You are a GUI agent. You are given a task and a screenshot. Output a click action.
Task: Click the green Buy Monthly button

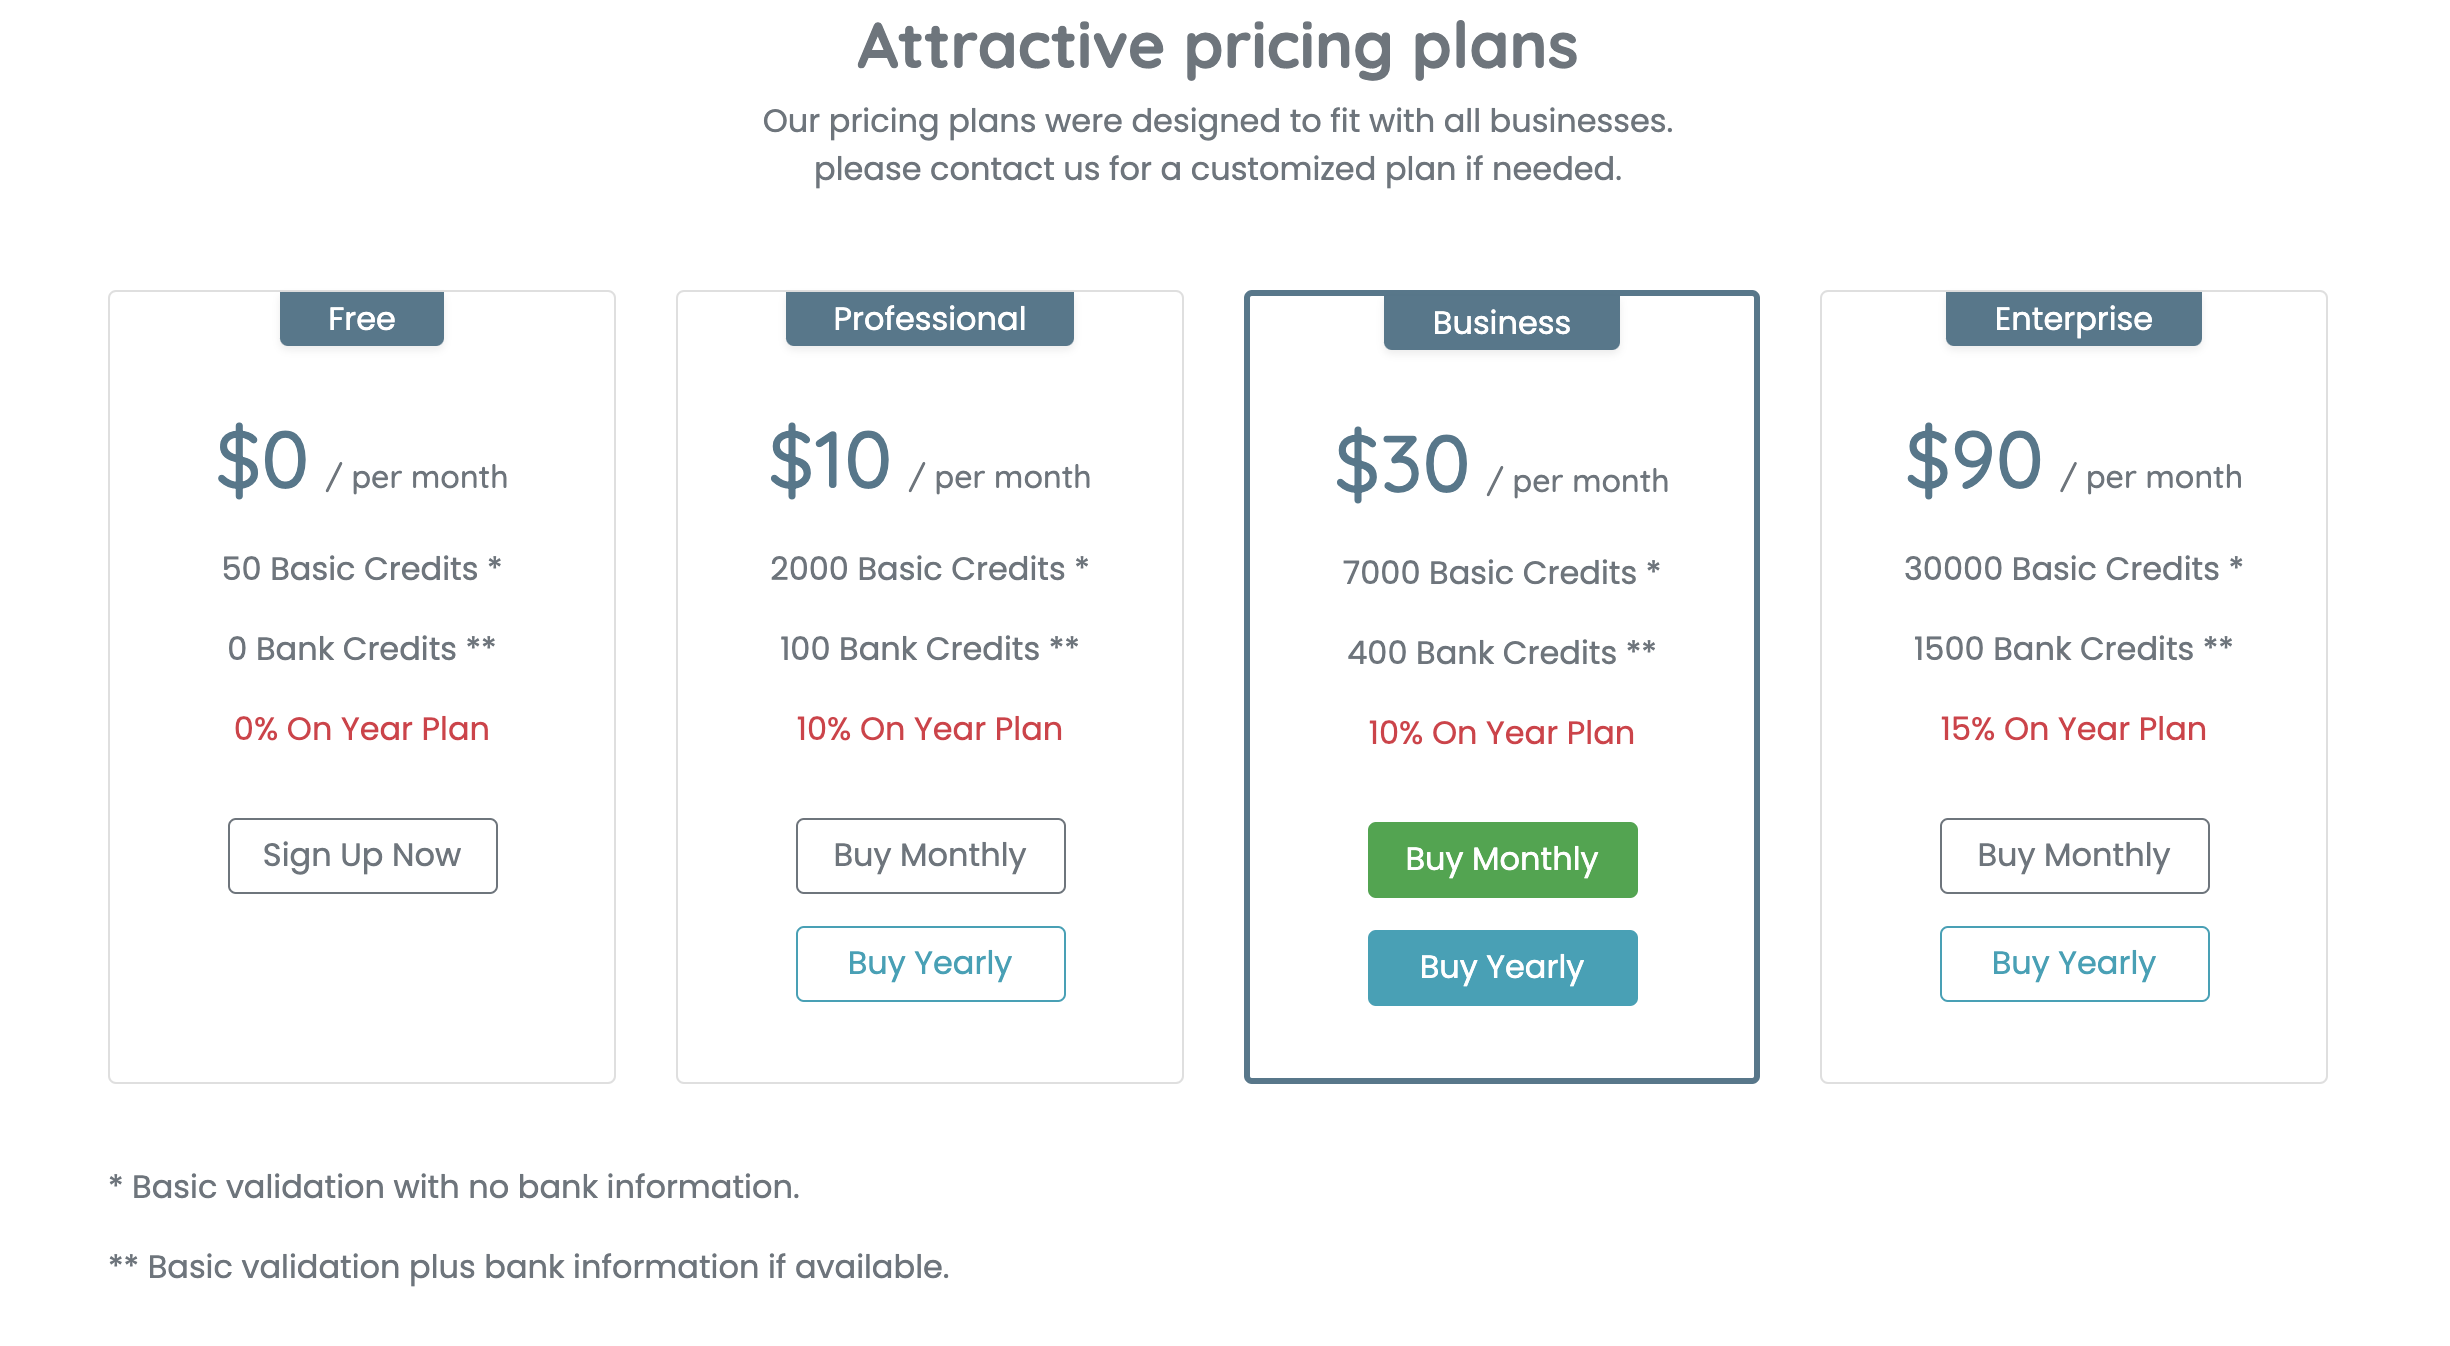click(1501, 859)
